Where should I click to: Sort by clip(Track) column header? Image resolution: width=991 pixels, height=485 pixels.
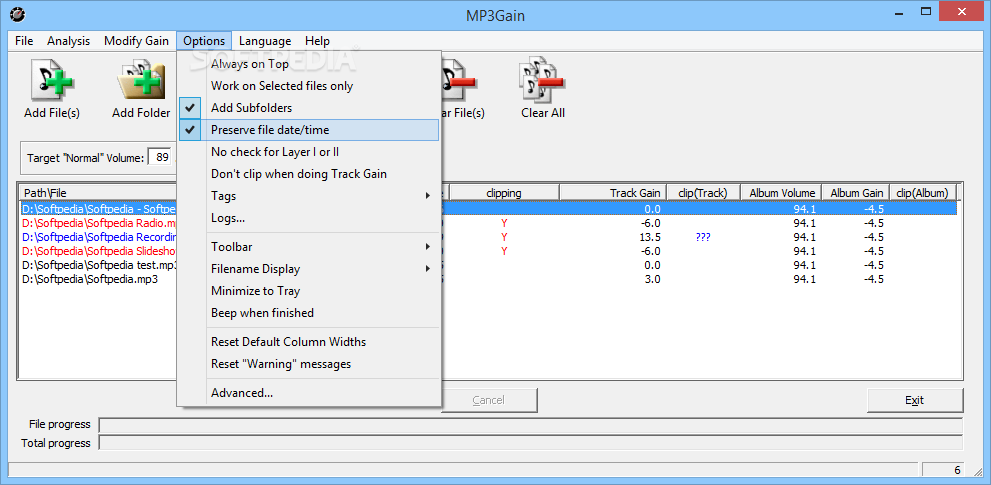click(703, 193)
